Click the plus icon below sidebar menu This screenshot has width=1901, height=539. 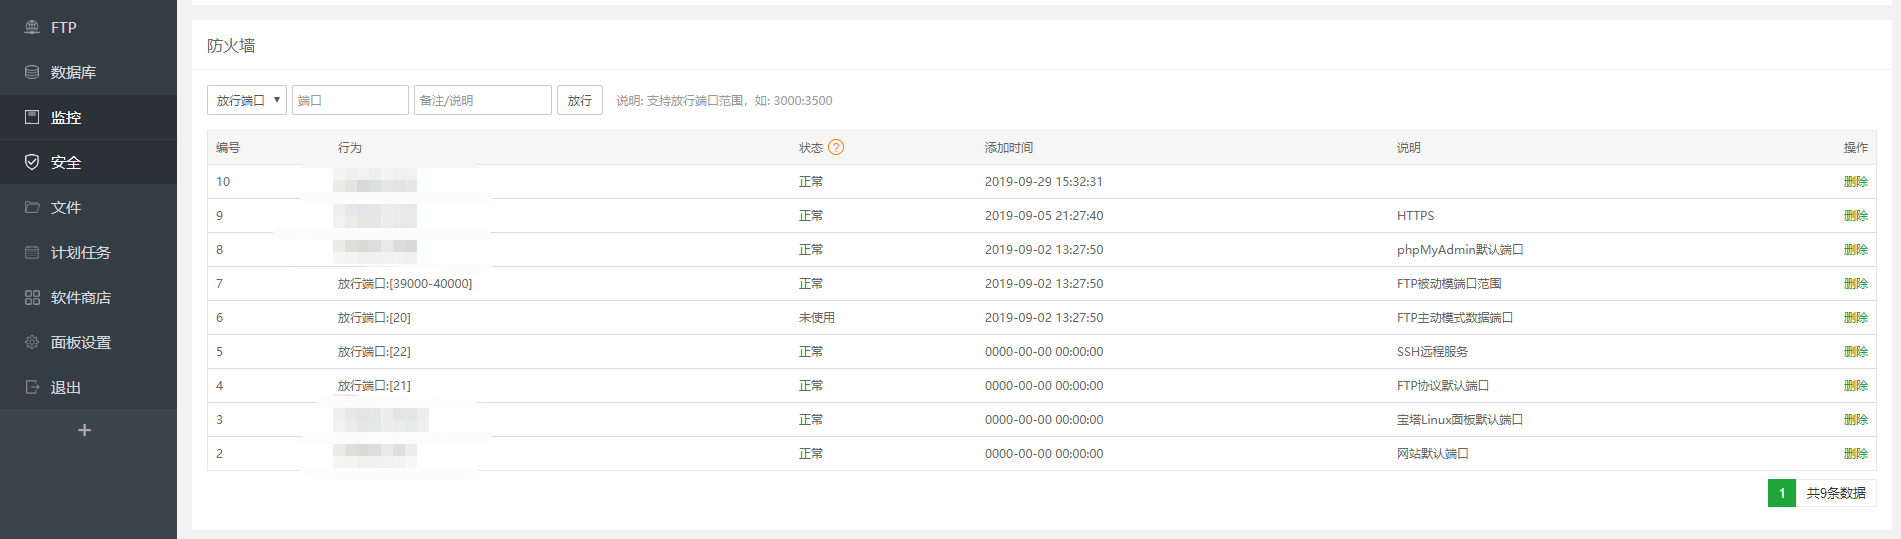(x=85, y=430)
